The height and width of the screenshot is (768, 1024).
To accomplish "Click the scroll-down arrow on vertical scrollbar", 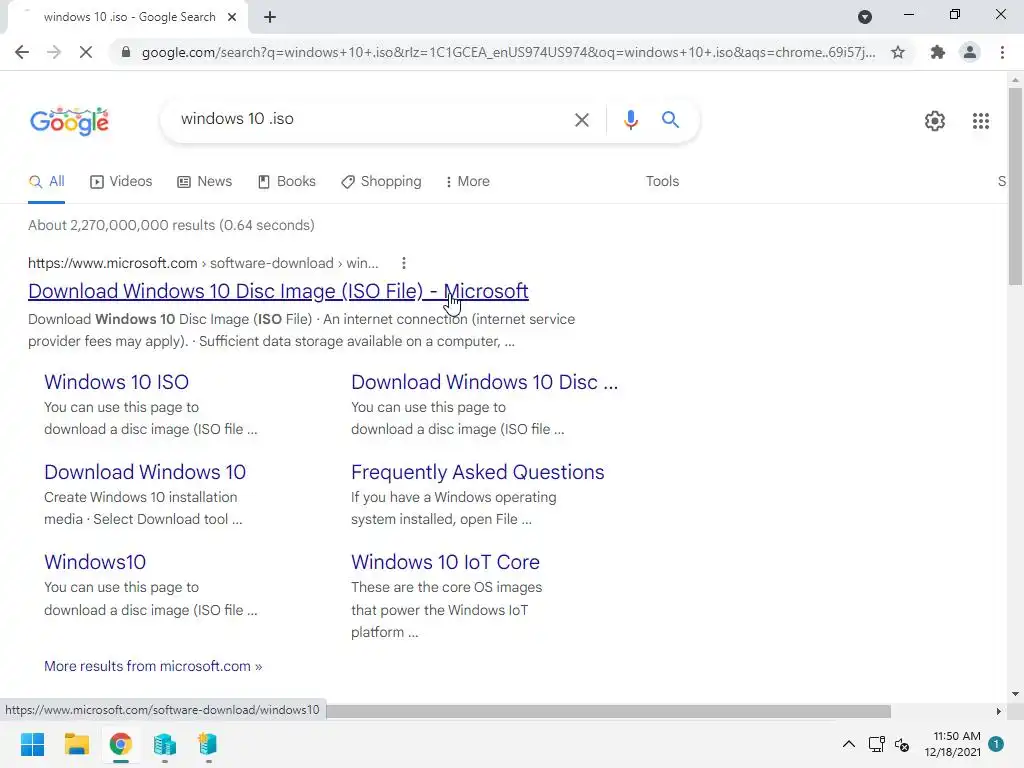I will tap(1015, 694).
